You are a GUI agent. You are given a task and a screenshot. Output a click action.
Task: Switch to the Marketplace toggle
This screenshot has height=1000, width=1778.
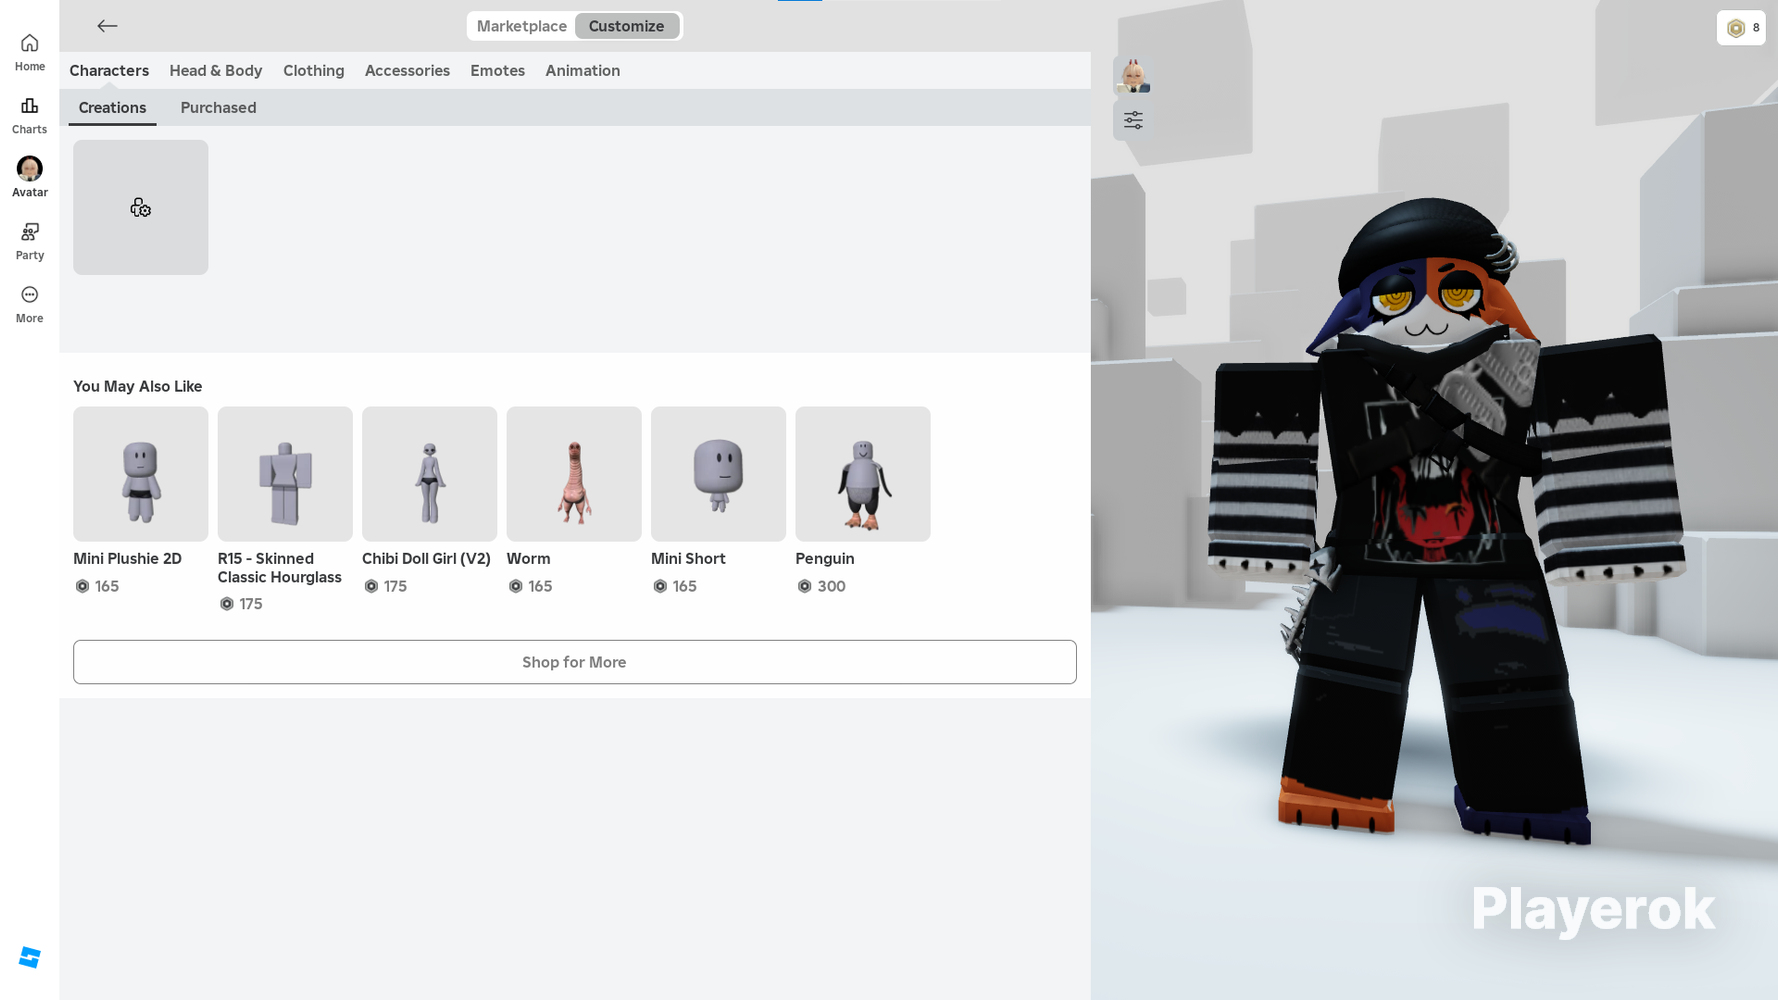point(522,26)
